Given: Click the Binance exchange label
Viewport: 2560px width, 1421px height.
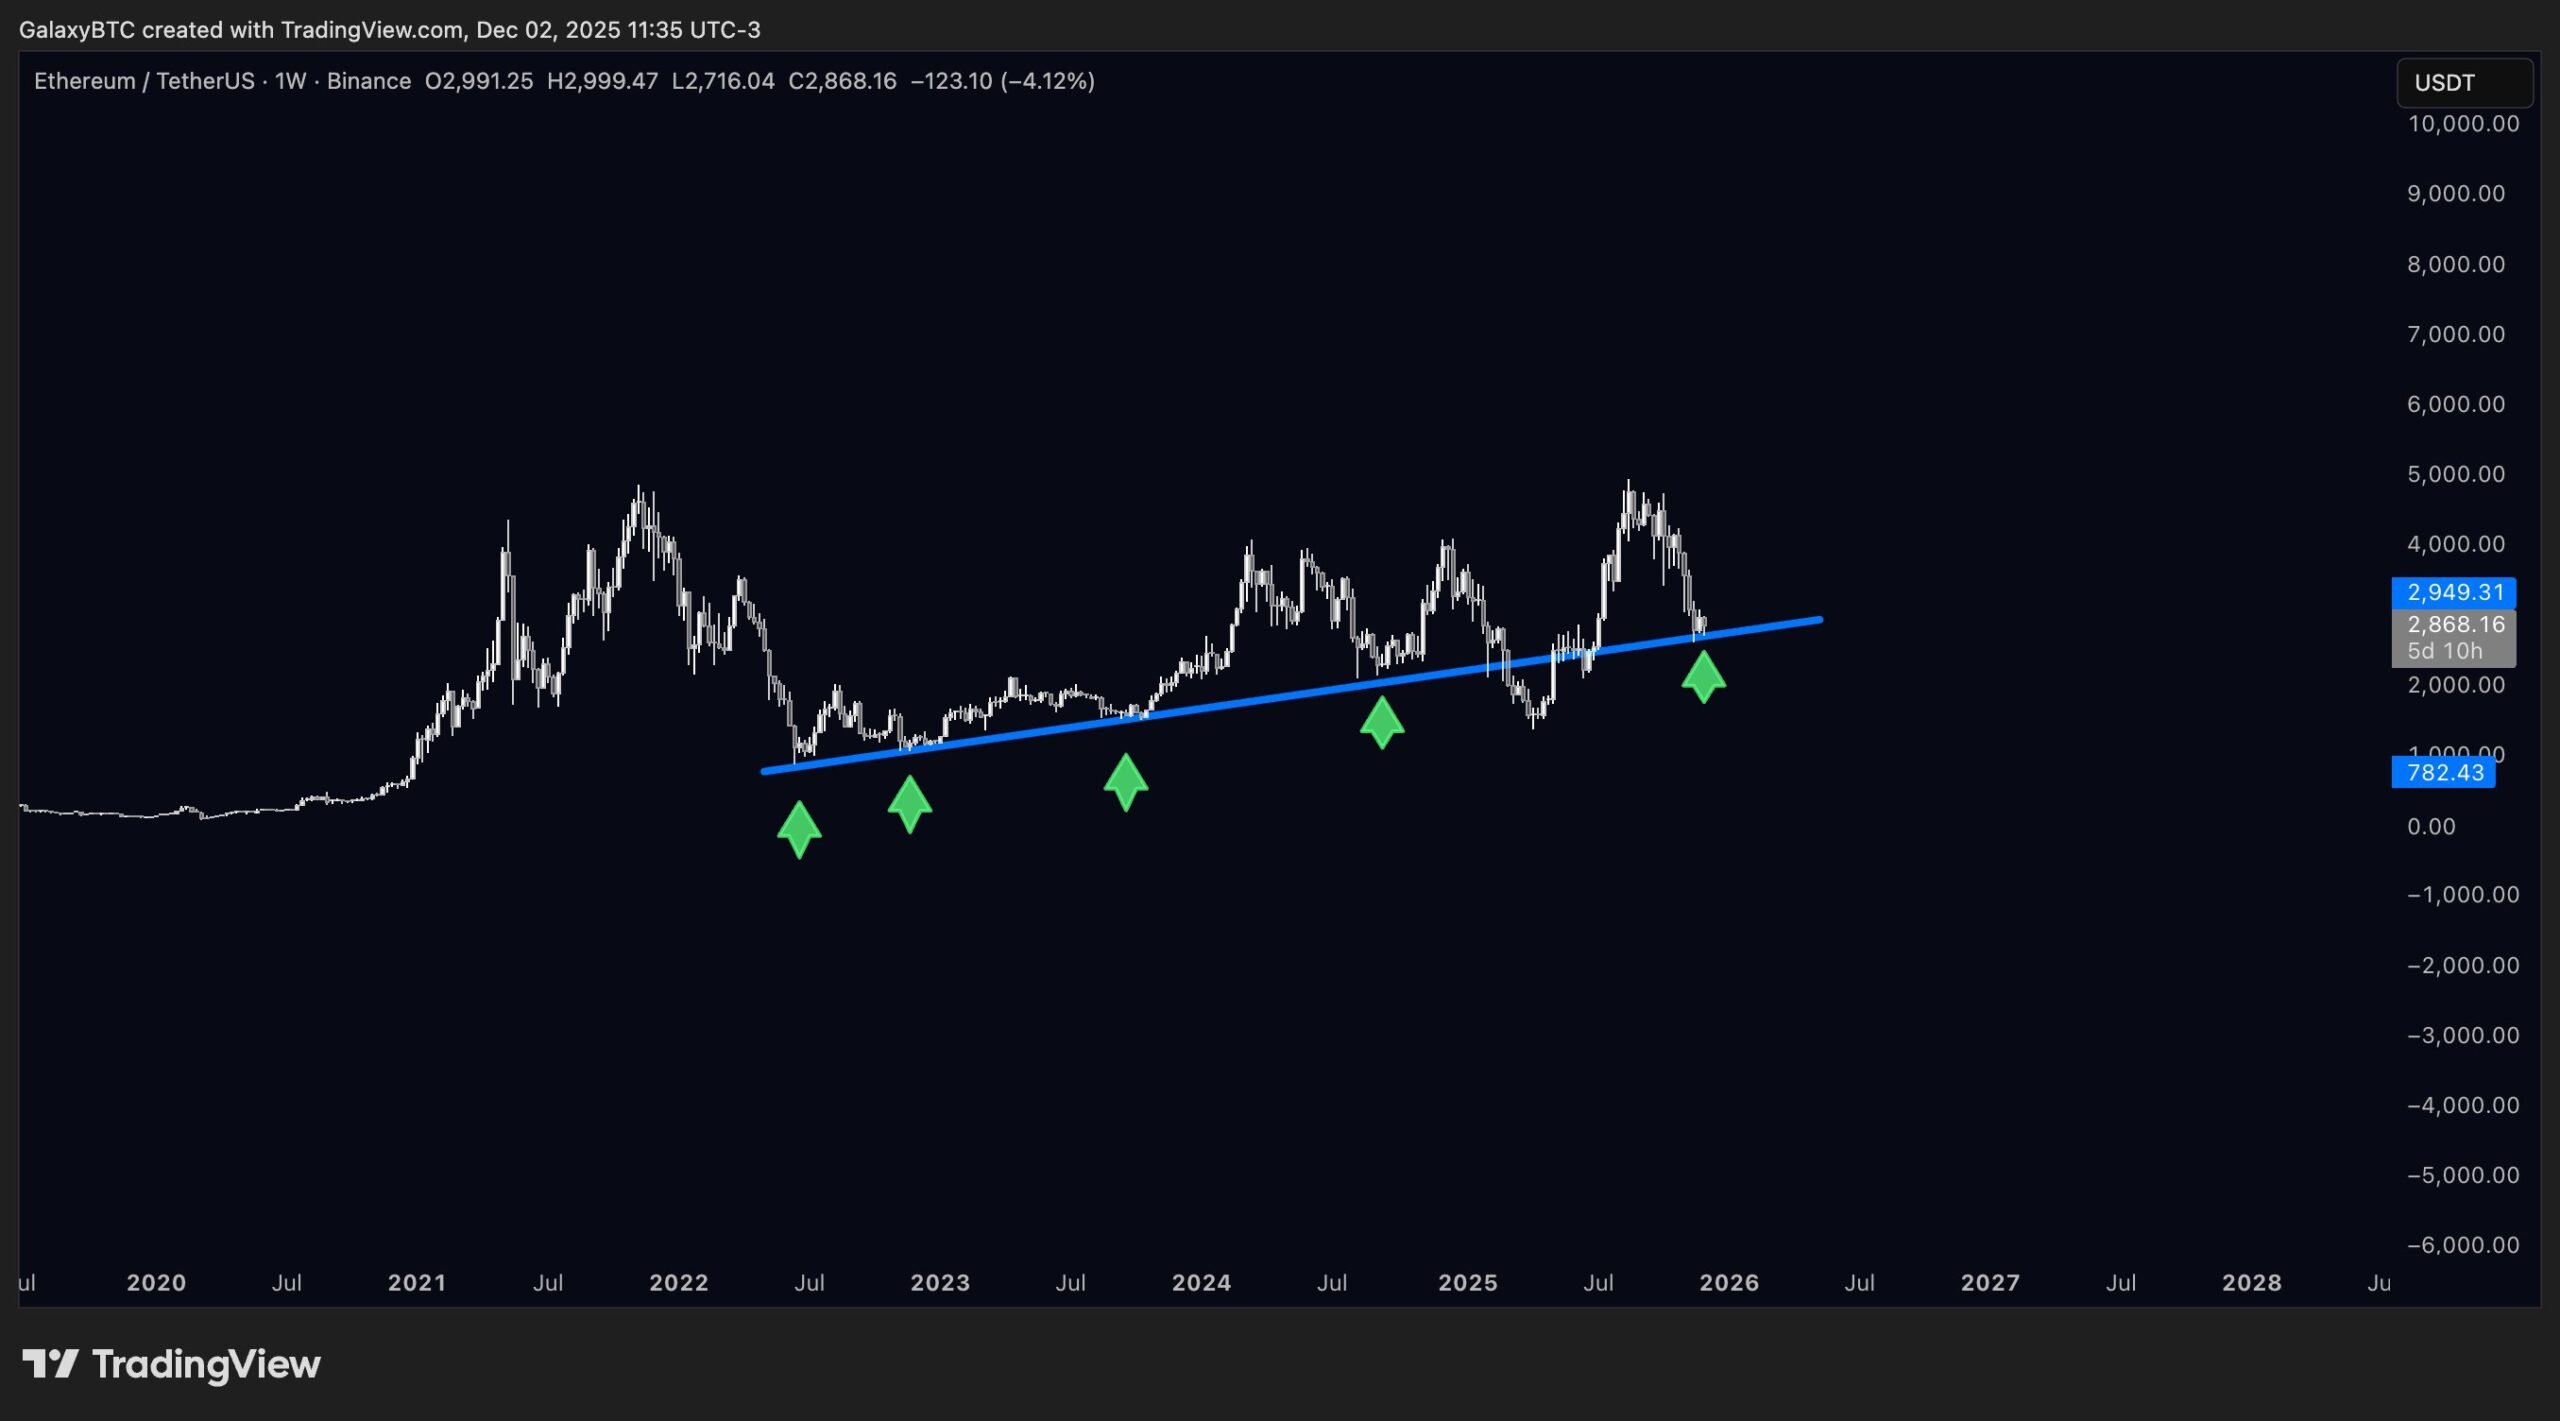Looking at the screenshot, I should pyautogui.click(x=369, y=81).
